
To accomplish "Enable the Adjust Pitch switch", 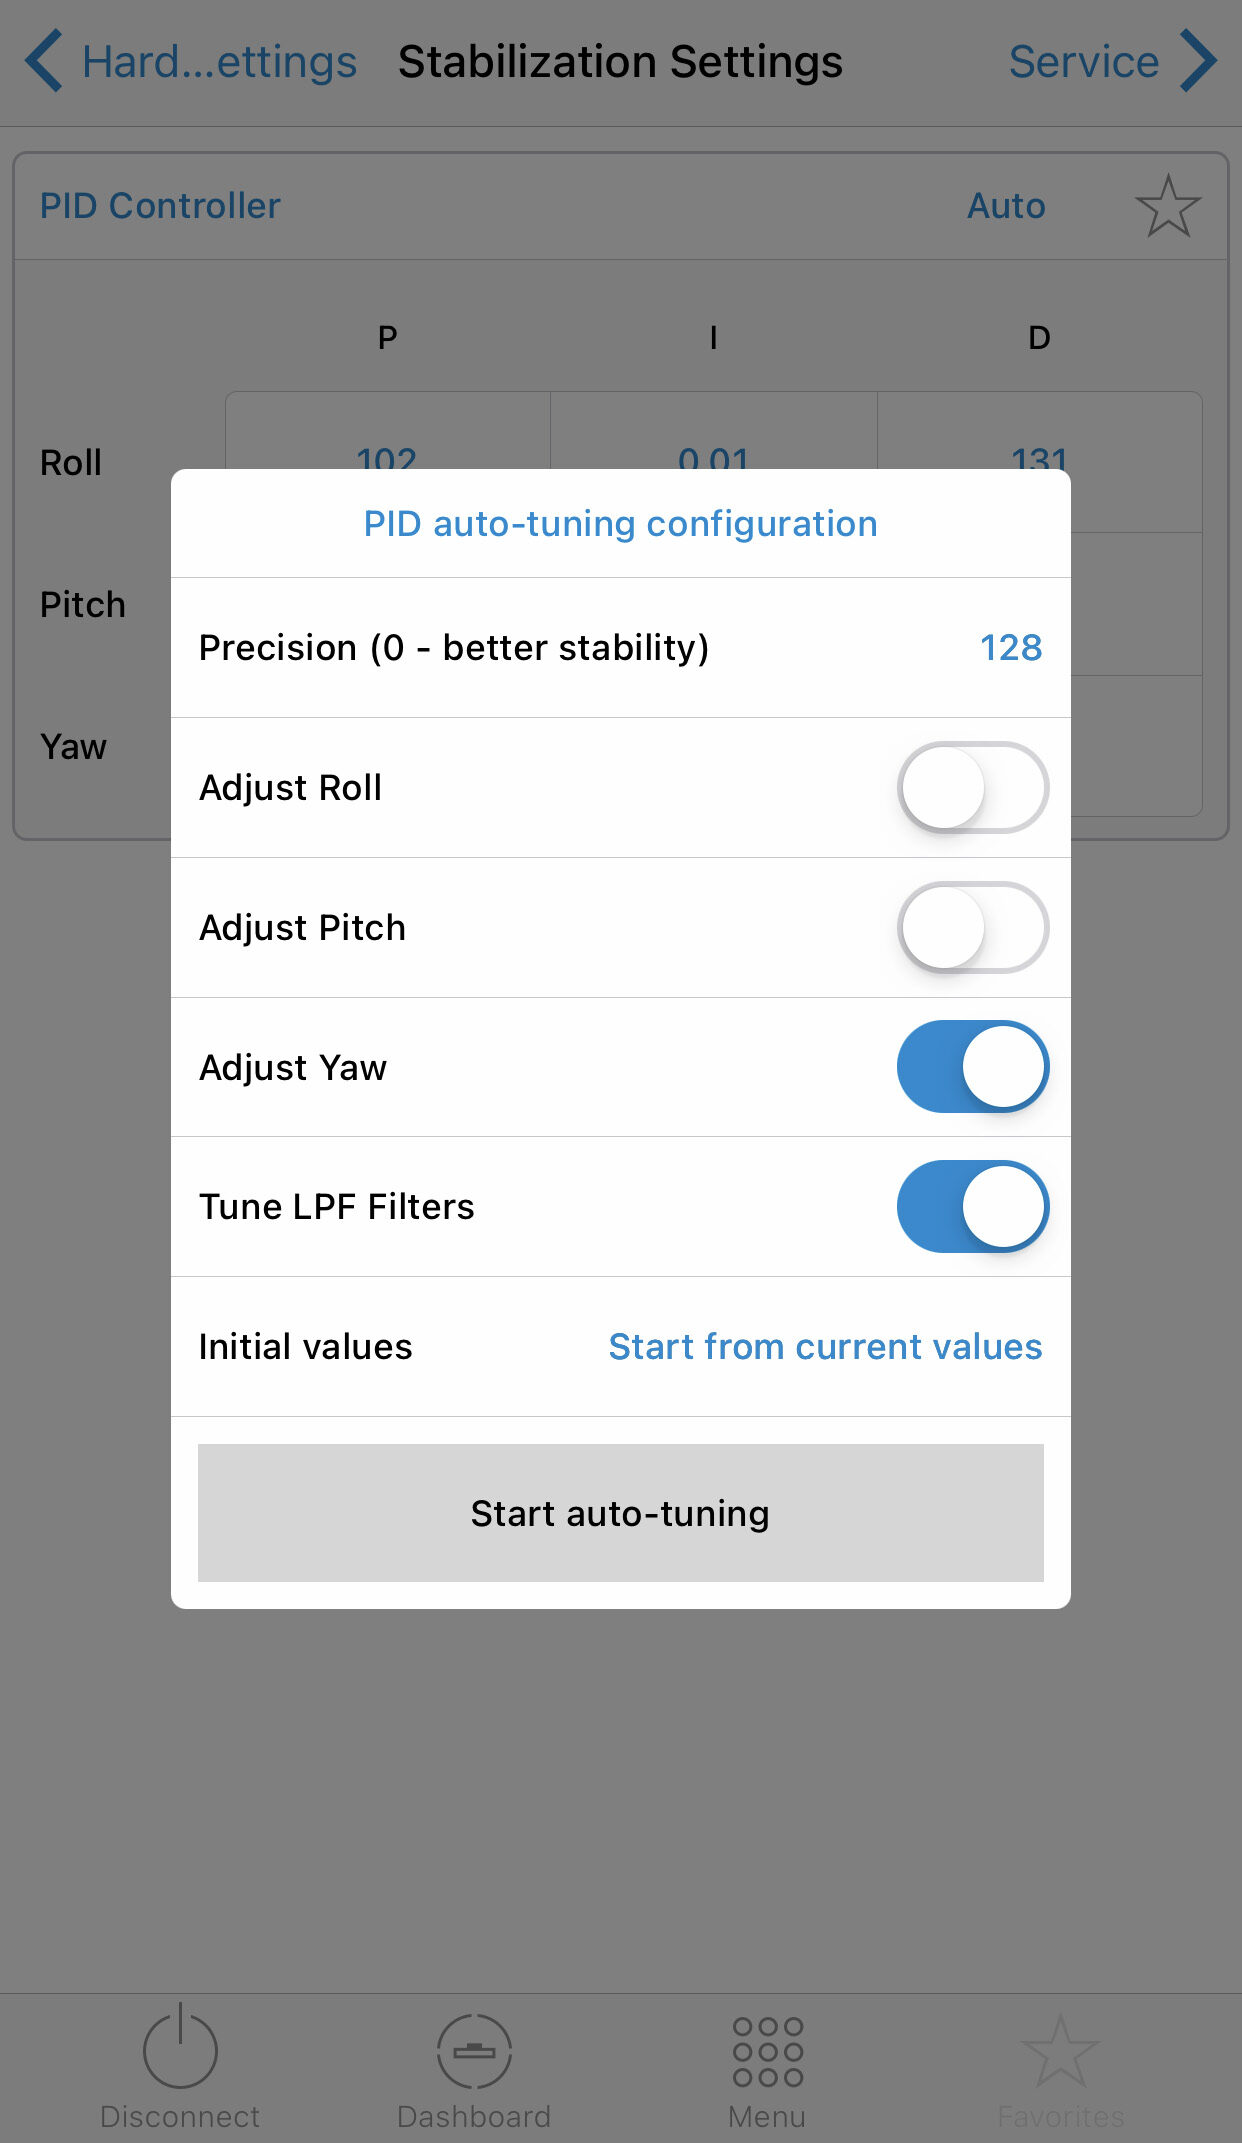I will pyautogui.click(x=973, y=927).
